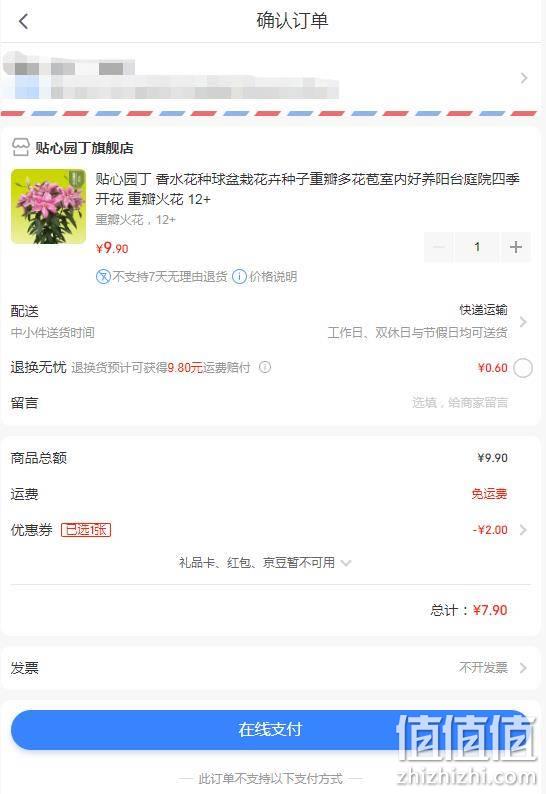Open the address selection chevron

pos(524,78)
